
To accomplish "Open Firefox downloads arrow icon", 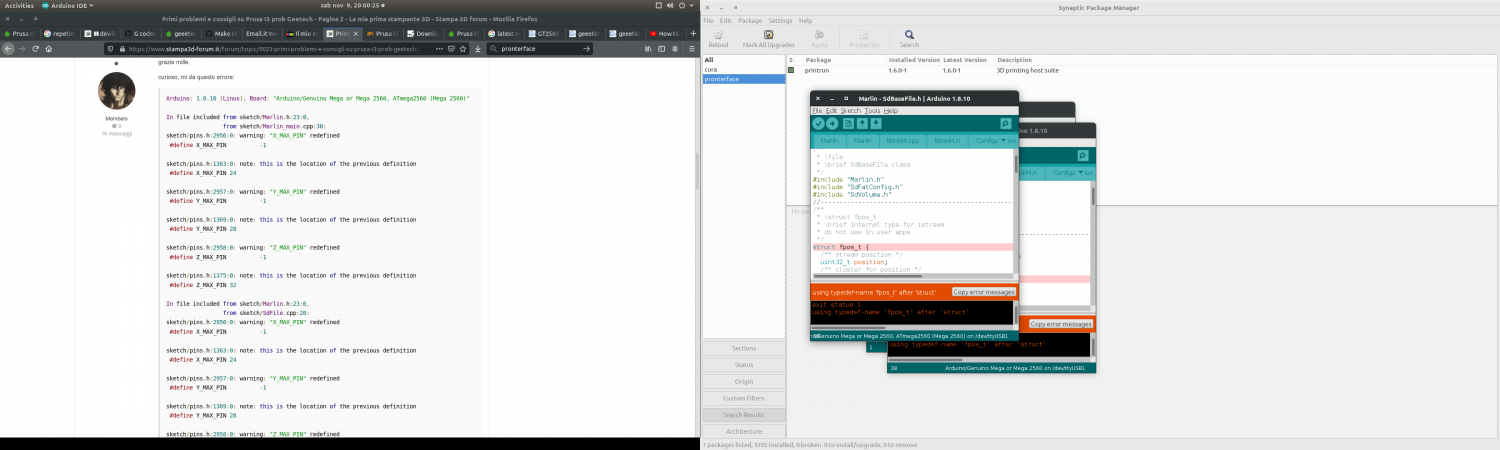I will pos(478,48).
